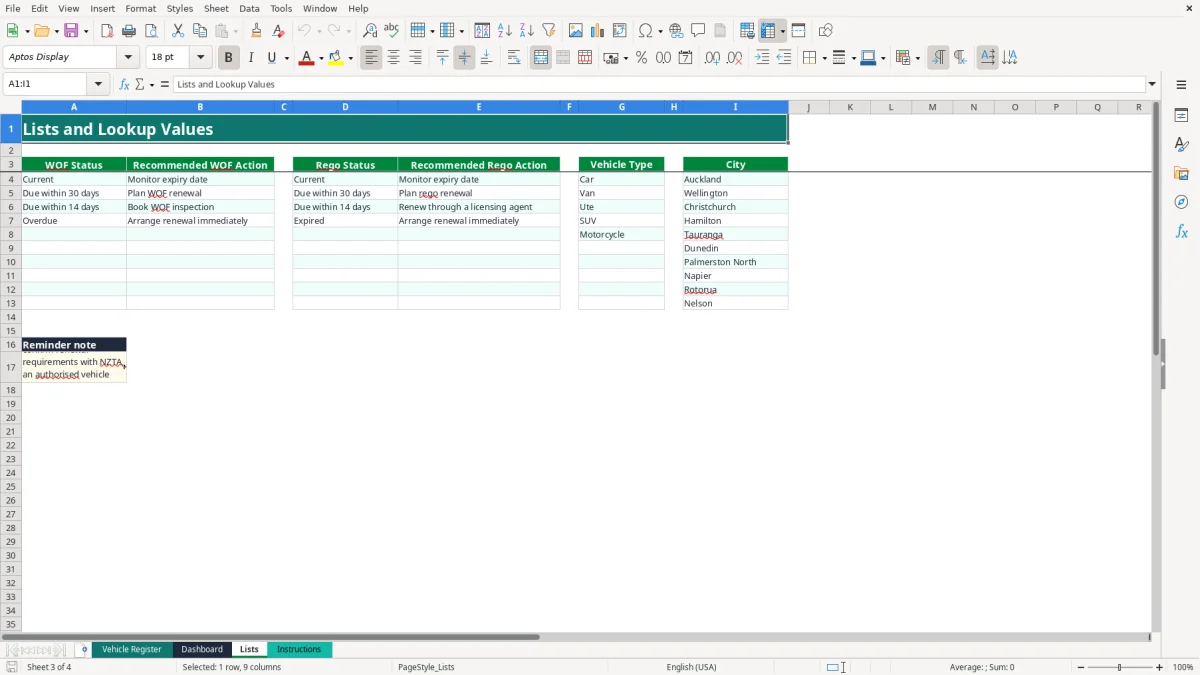
Task: Expand the Name Box dropdown
Action: 98,84
